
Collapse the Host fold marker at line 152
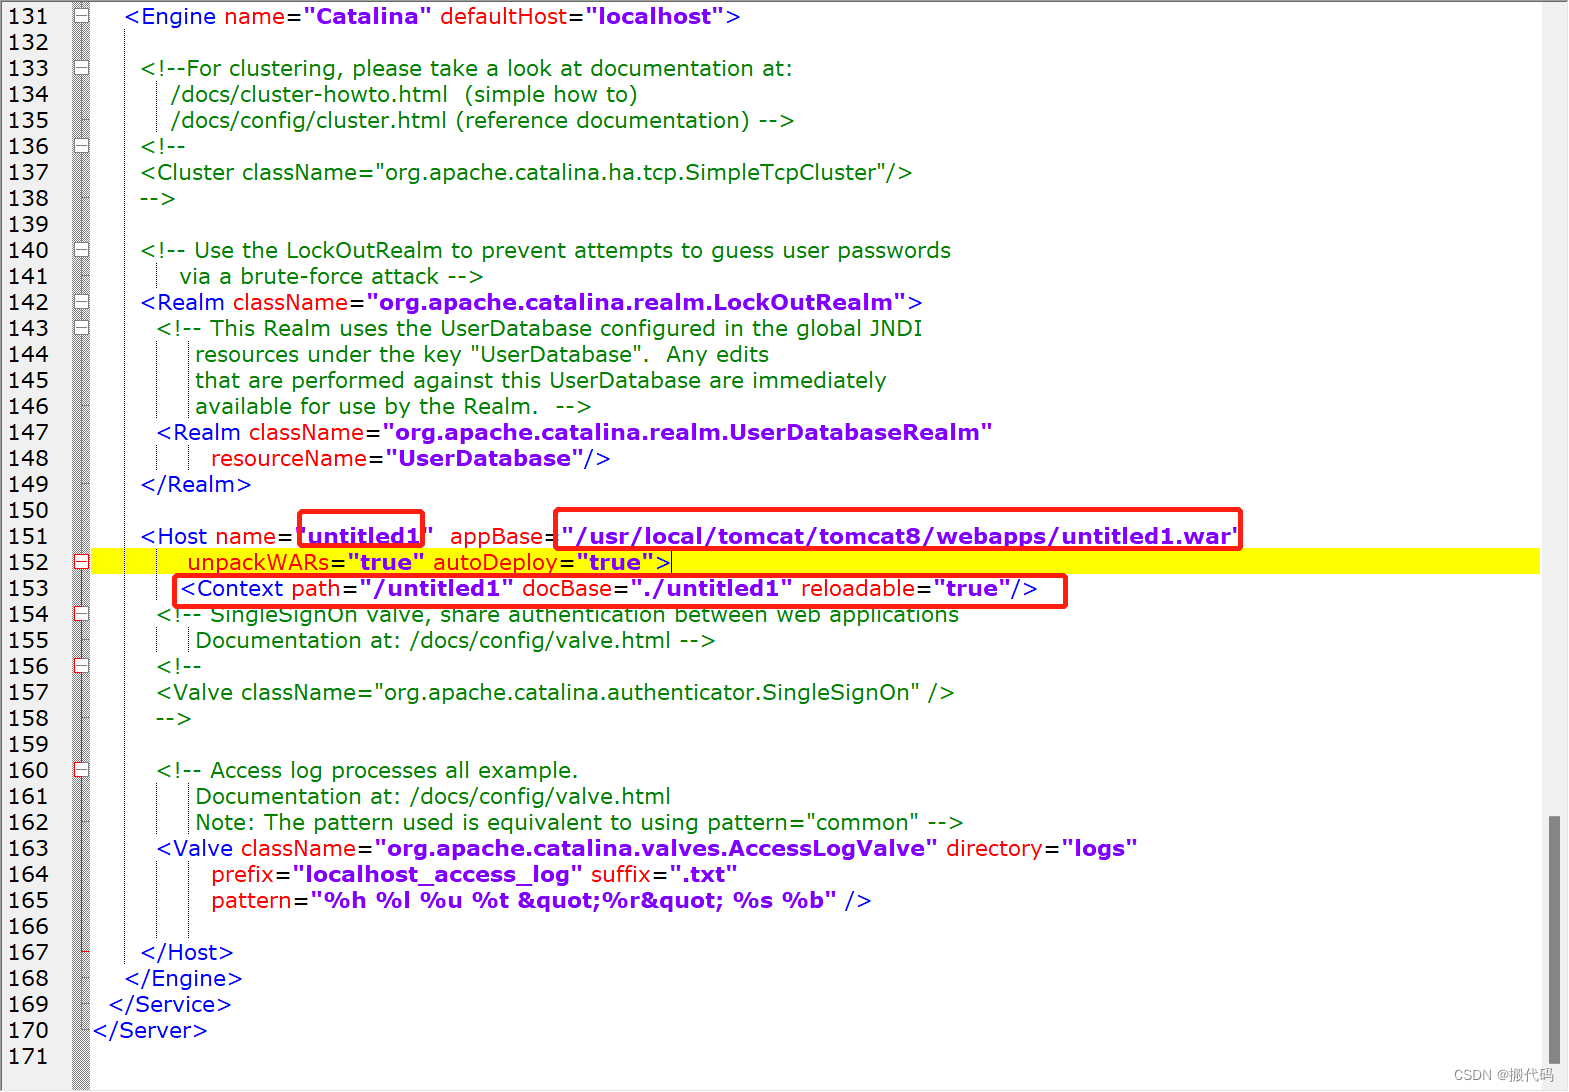coord(81,562)
